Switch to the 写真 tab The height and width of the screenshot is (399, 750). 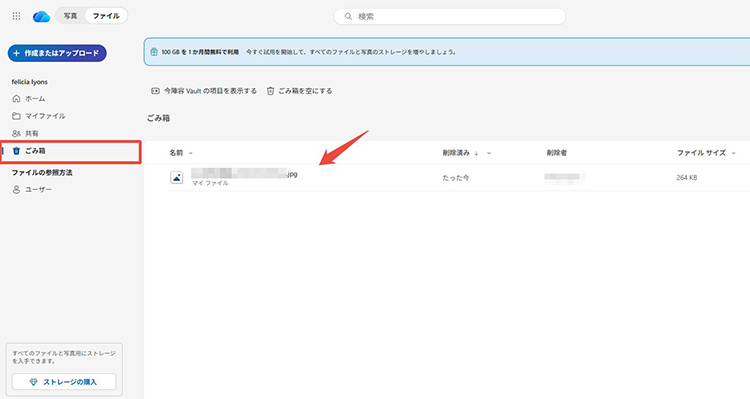[70, 16]
